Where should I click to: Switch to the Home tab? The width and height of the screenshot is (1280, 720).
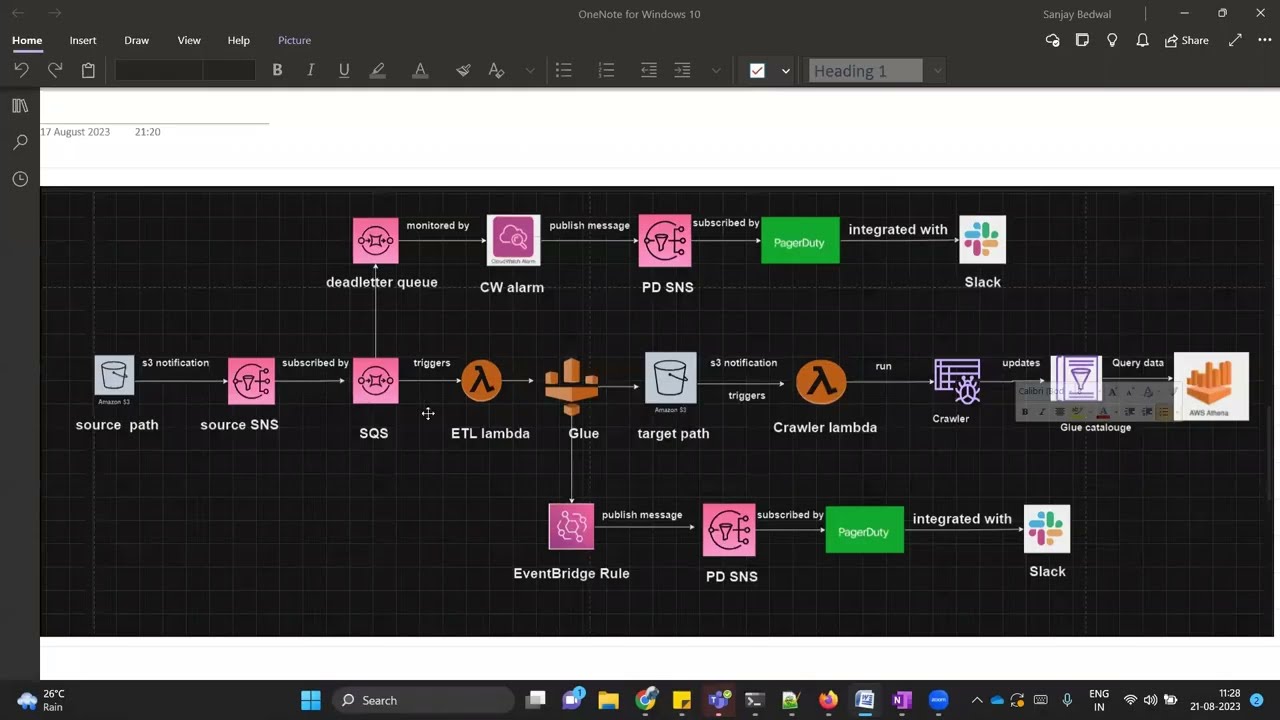27,40
